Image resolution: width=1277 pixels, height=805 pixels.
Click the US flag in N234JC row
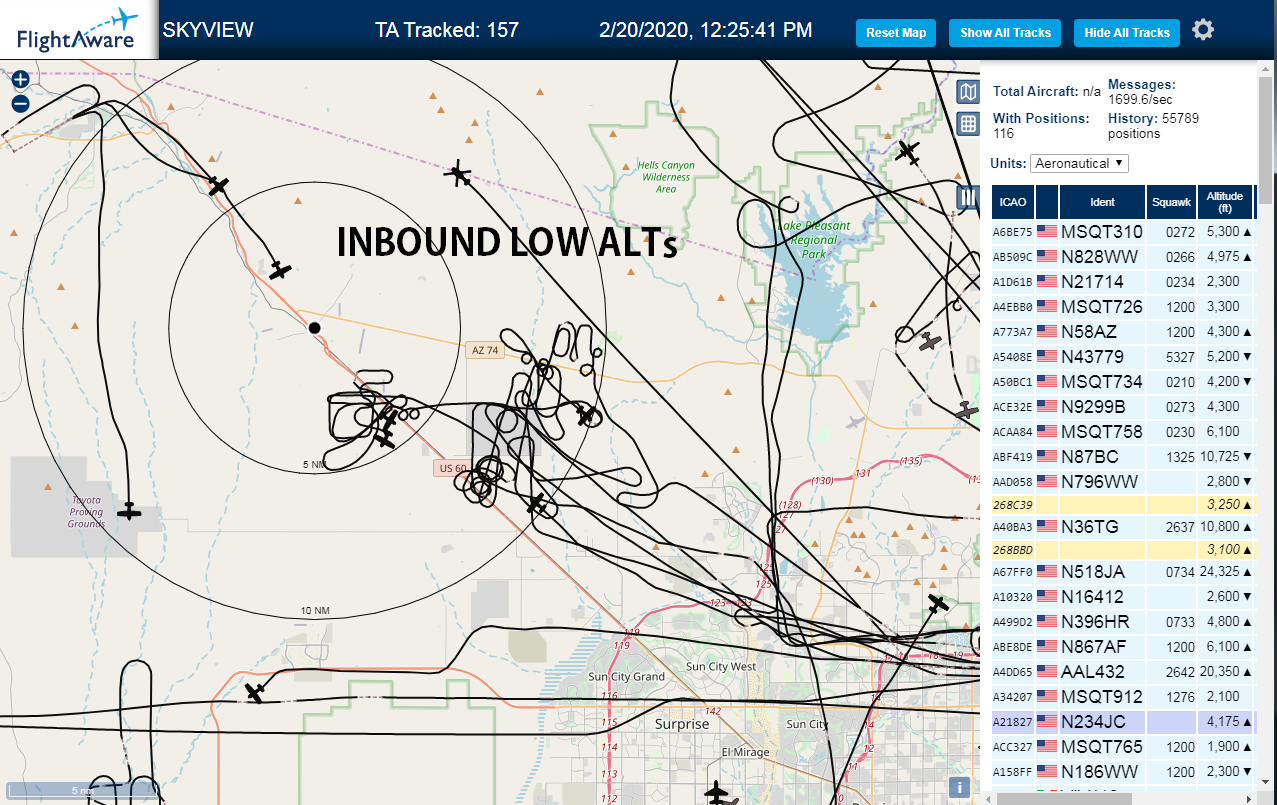1047,721
